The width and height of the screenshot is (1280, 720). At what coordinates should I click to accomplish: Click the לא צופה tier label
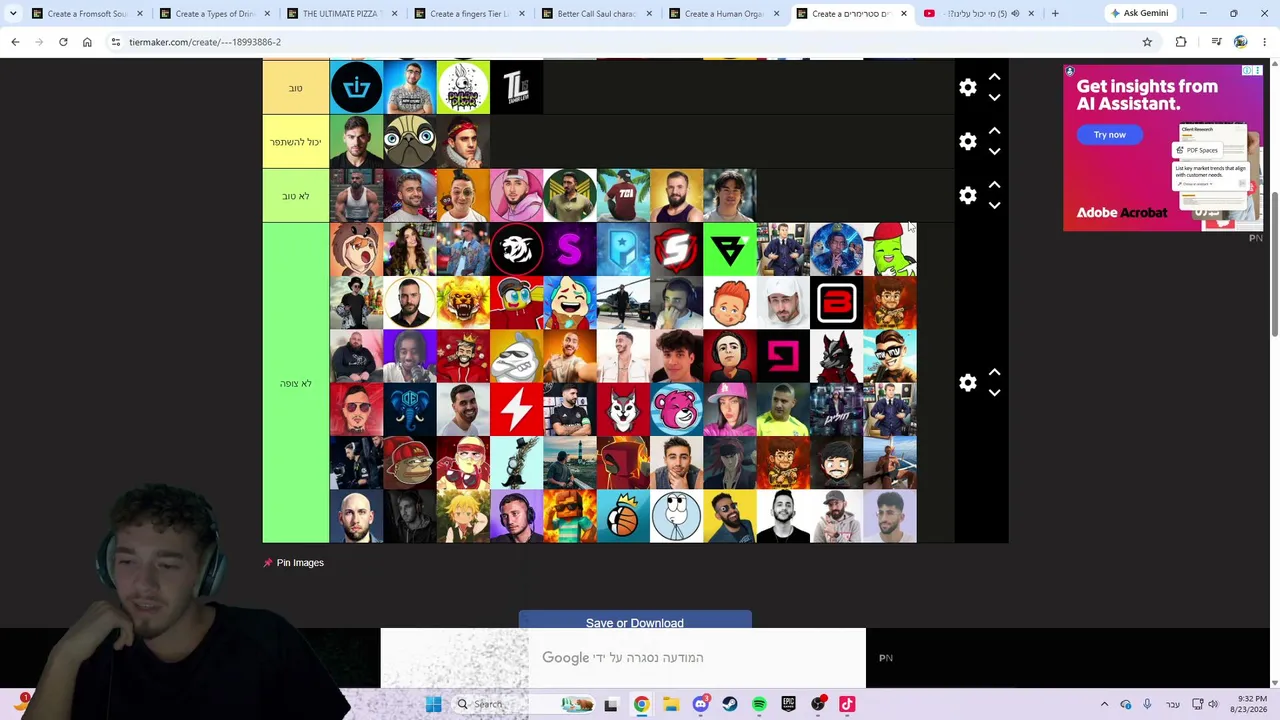tap(296, 383)
